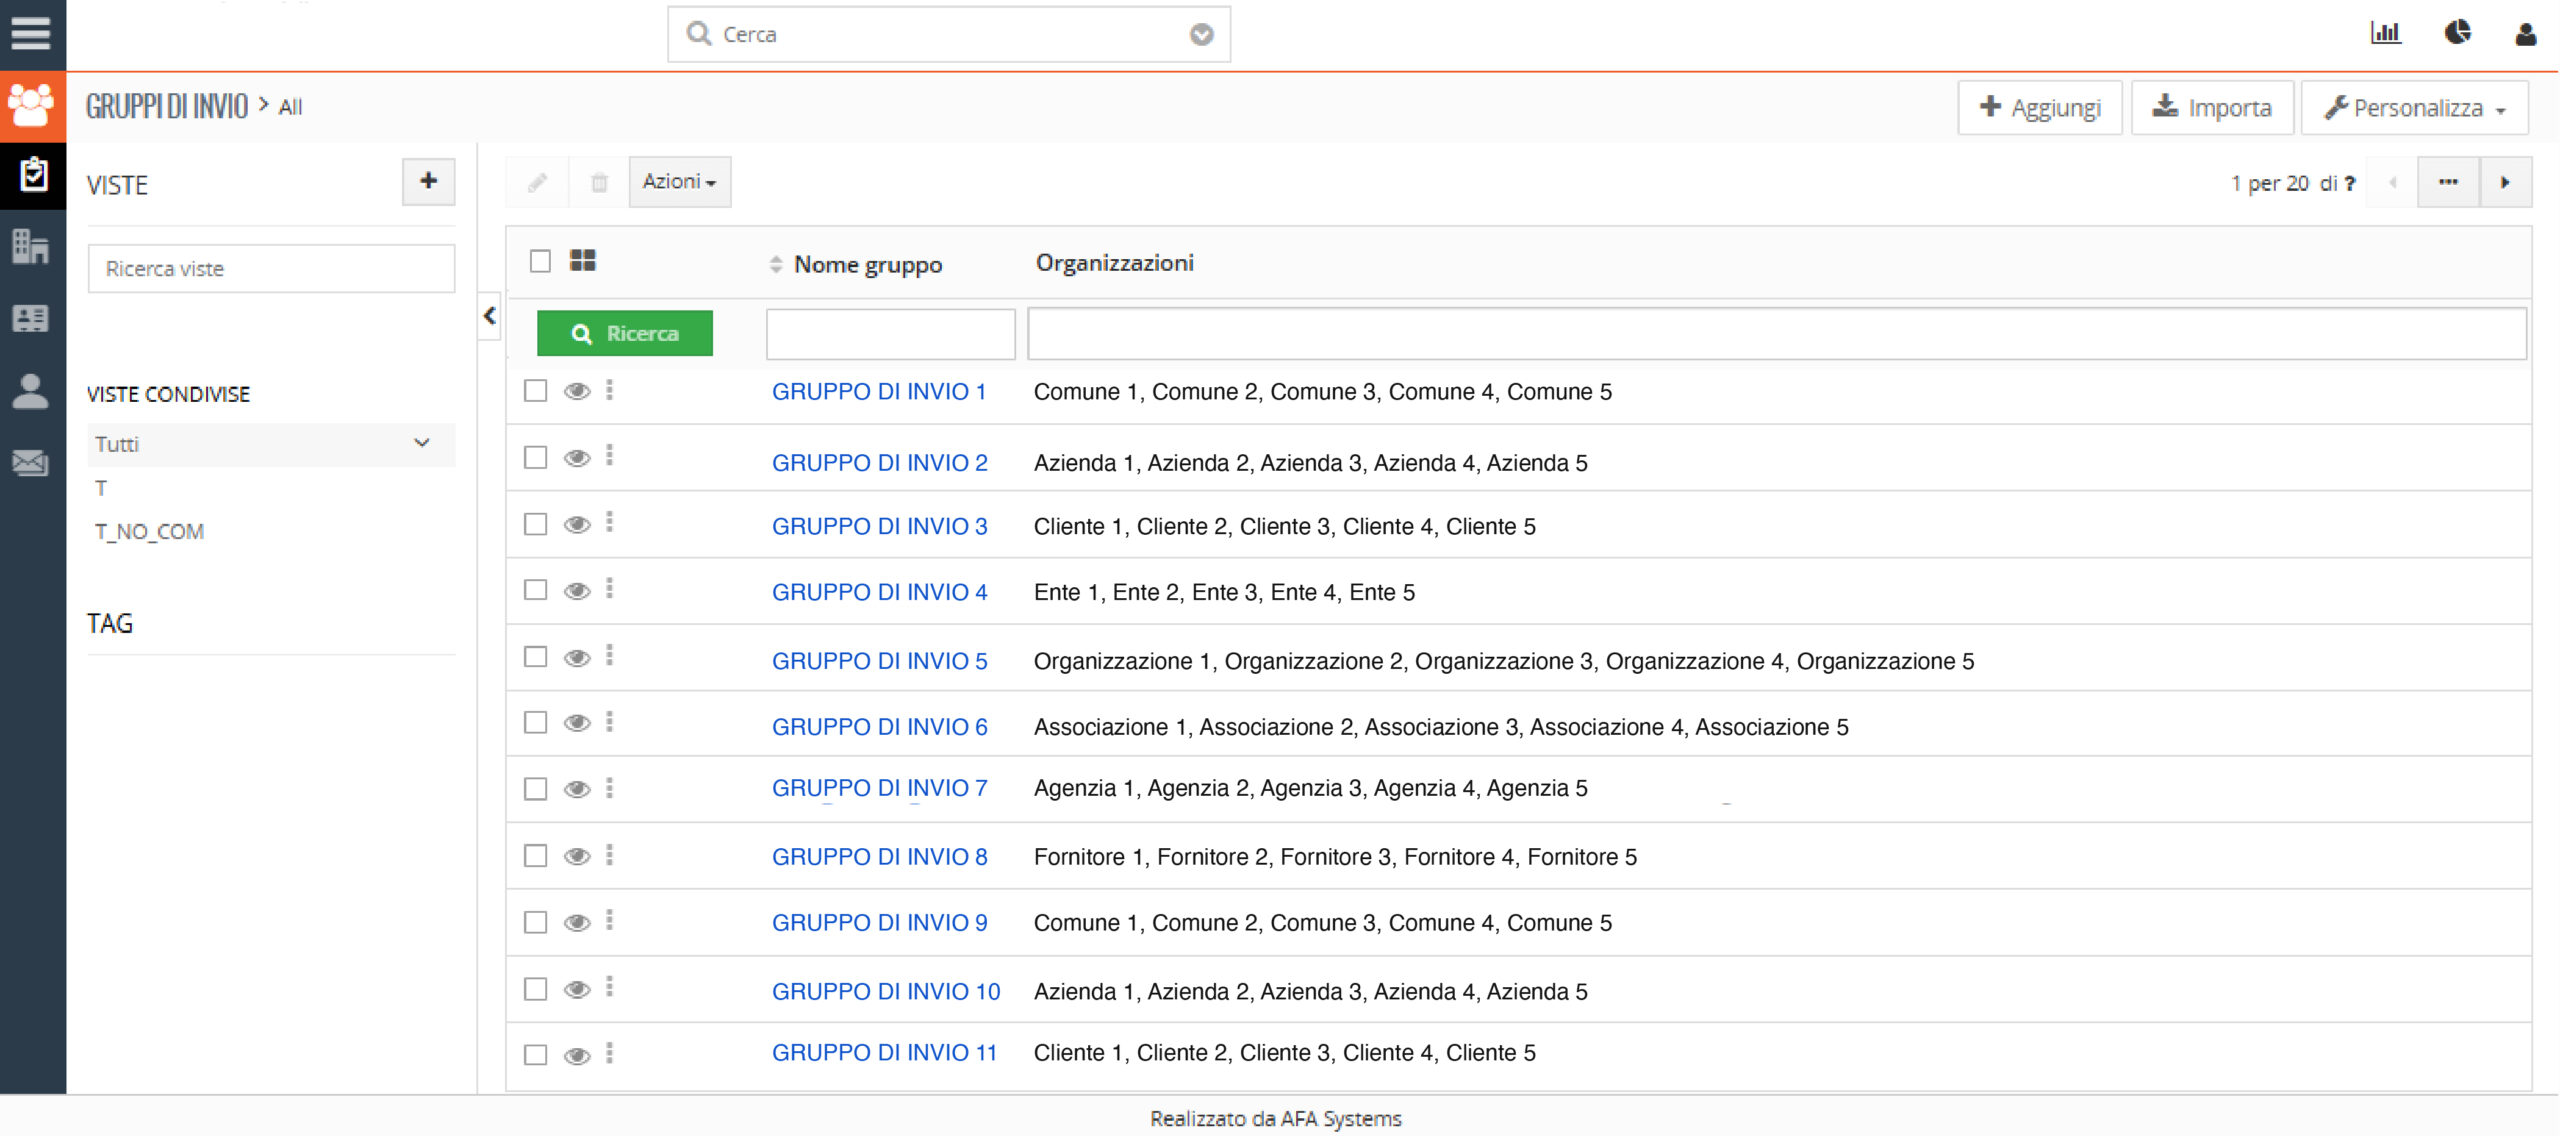Expand the Azioni dropdown
2560x1136 pixels.
679,182
